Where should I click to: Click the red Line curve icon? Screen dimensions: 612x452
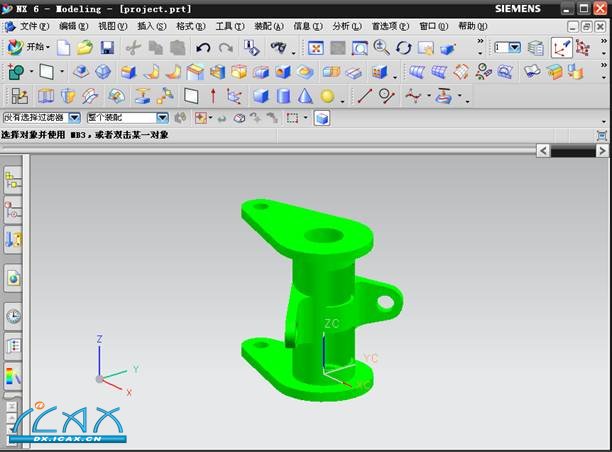tap(365, 96)
